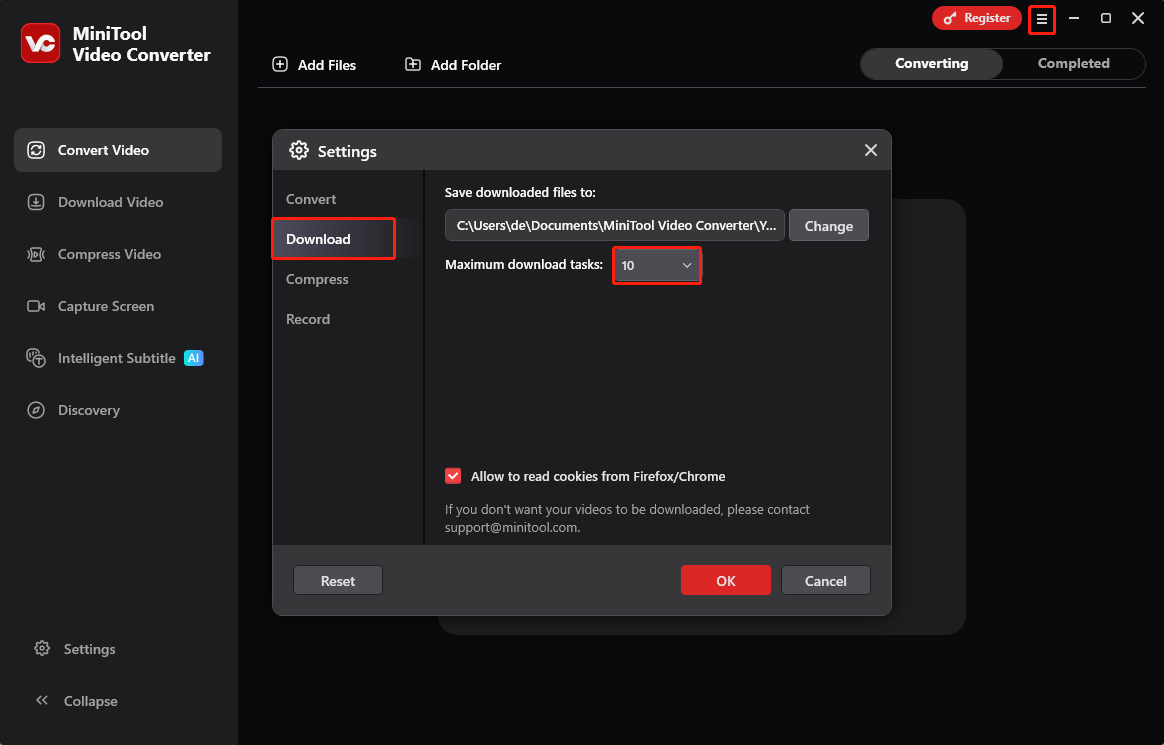Open the Compress Video sidebar icon

tap(36, 254)
